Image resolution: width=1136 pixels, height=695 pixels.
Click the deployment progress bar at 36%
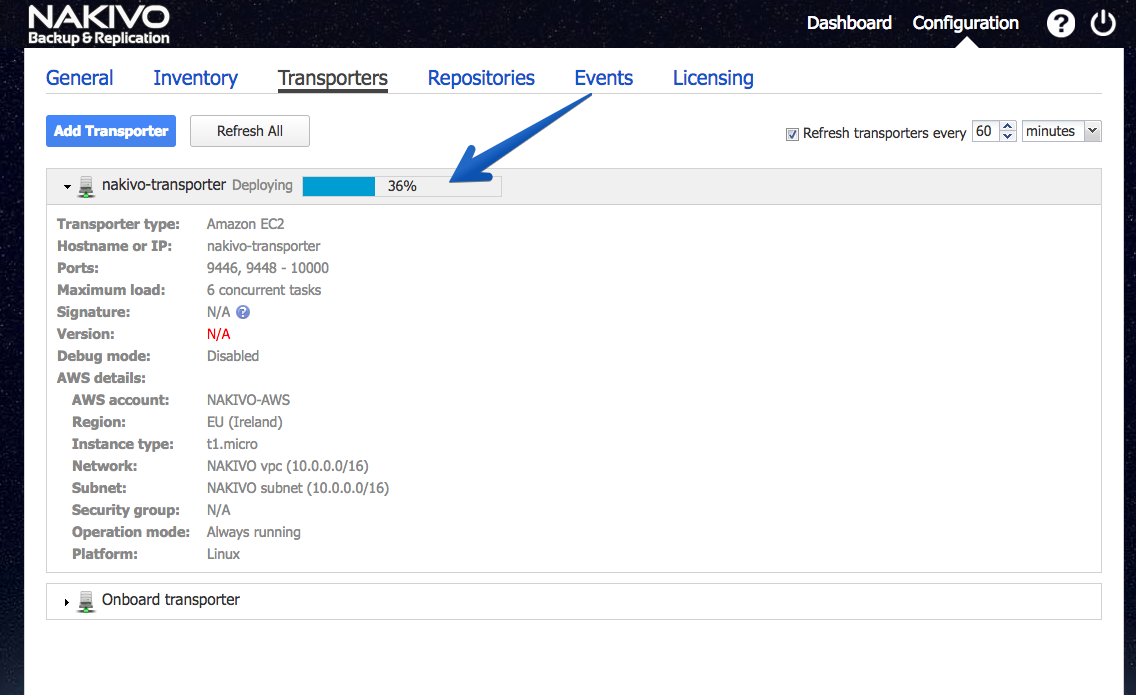[x=402, y=186]
